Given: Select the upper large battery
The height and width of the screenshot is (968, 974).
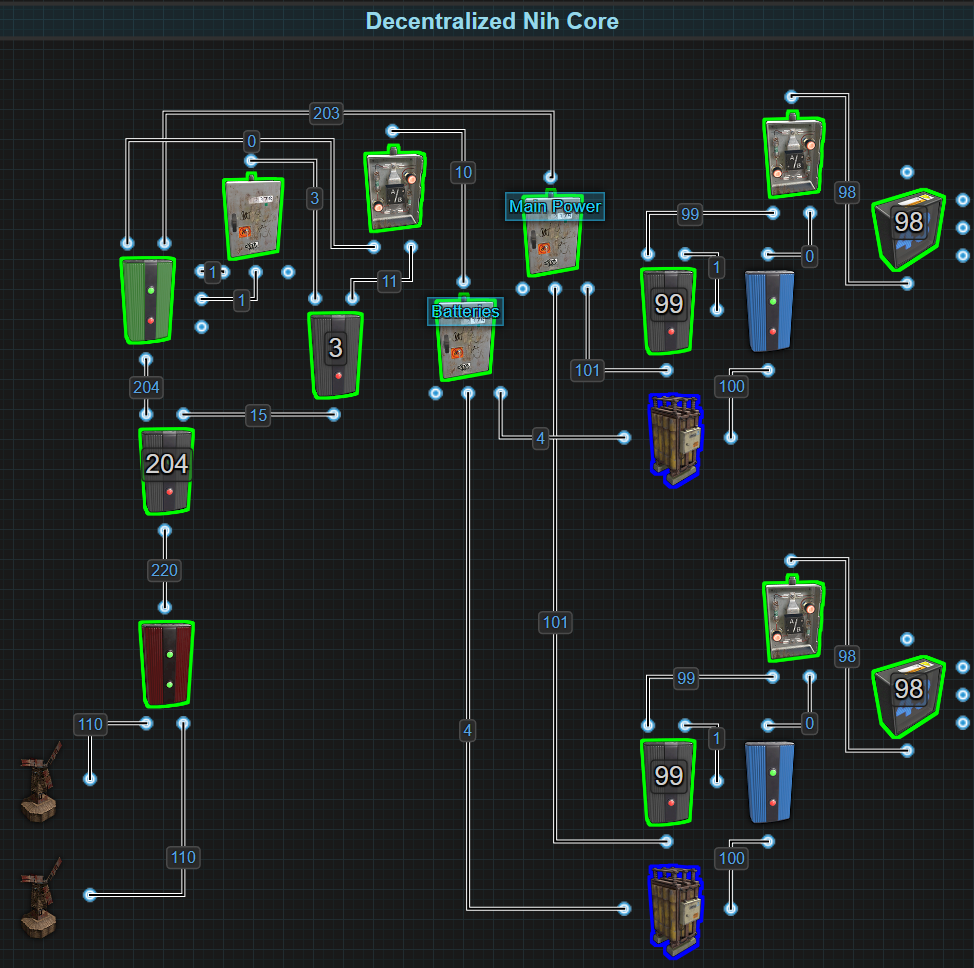Looking at the screenshot, I should pyautogui.click(x=675, y=439).
